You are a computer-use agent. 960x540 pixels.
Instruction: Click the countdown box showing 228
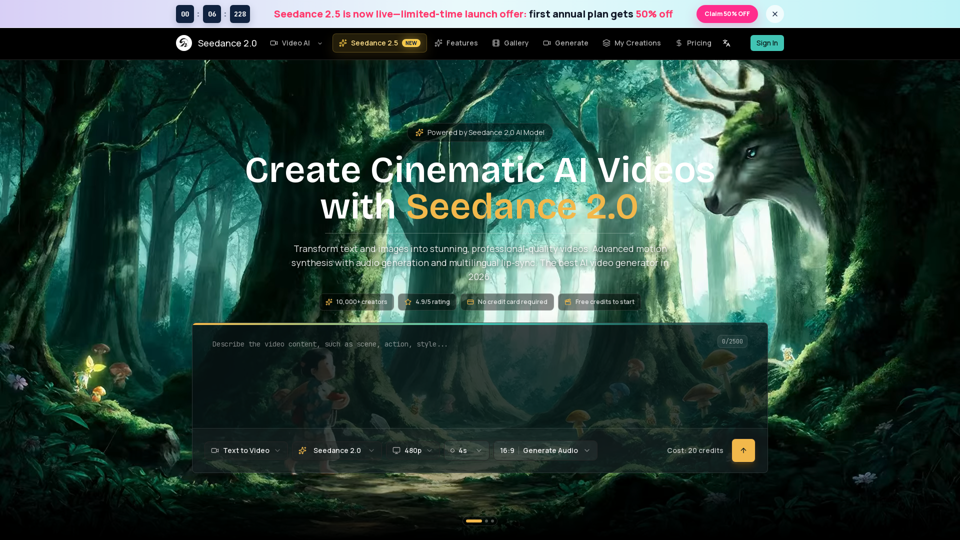click(240, 14)
